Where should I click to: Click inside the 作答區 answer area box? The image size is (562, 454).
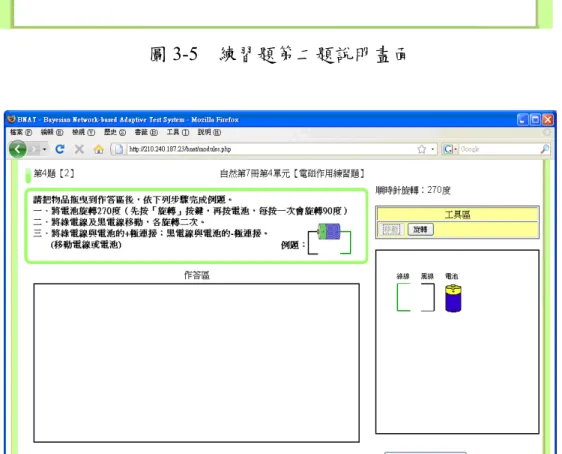[x=196, y=363]
